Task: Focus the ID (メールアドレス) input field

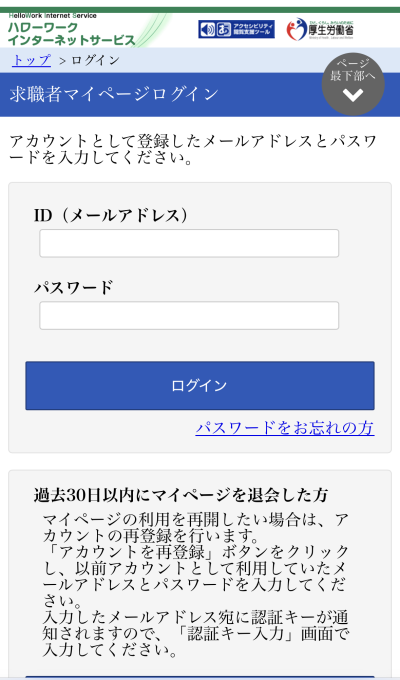Action: point(189,243)
